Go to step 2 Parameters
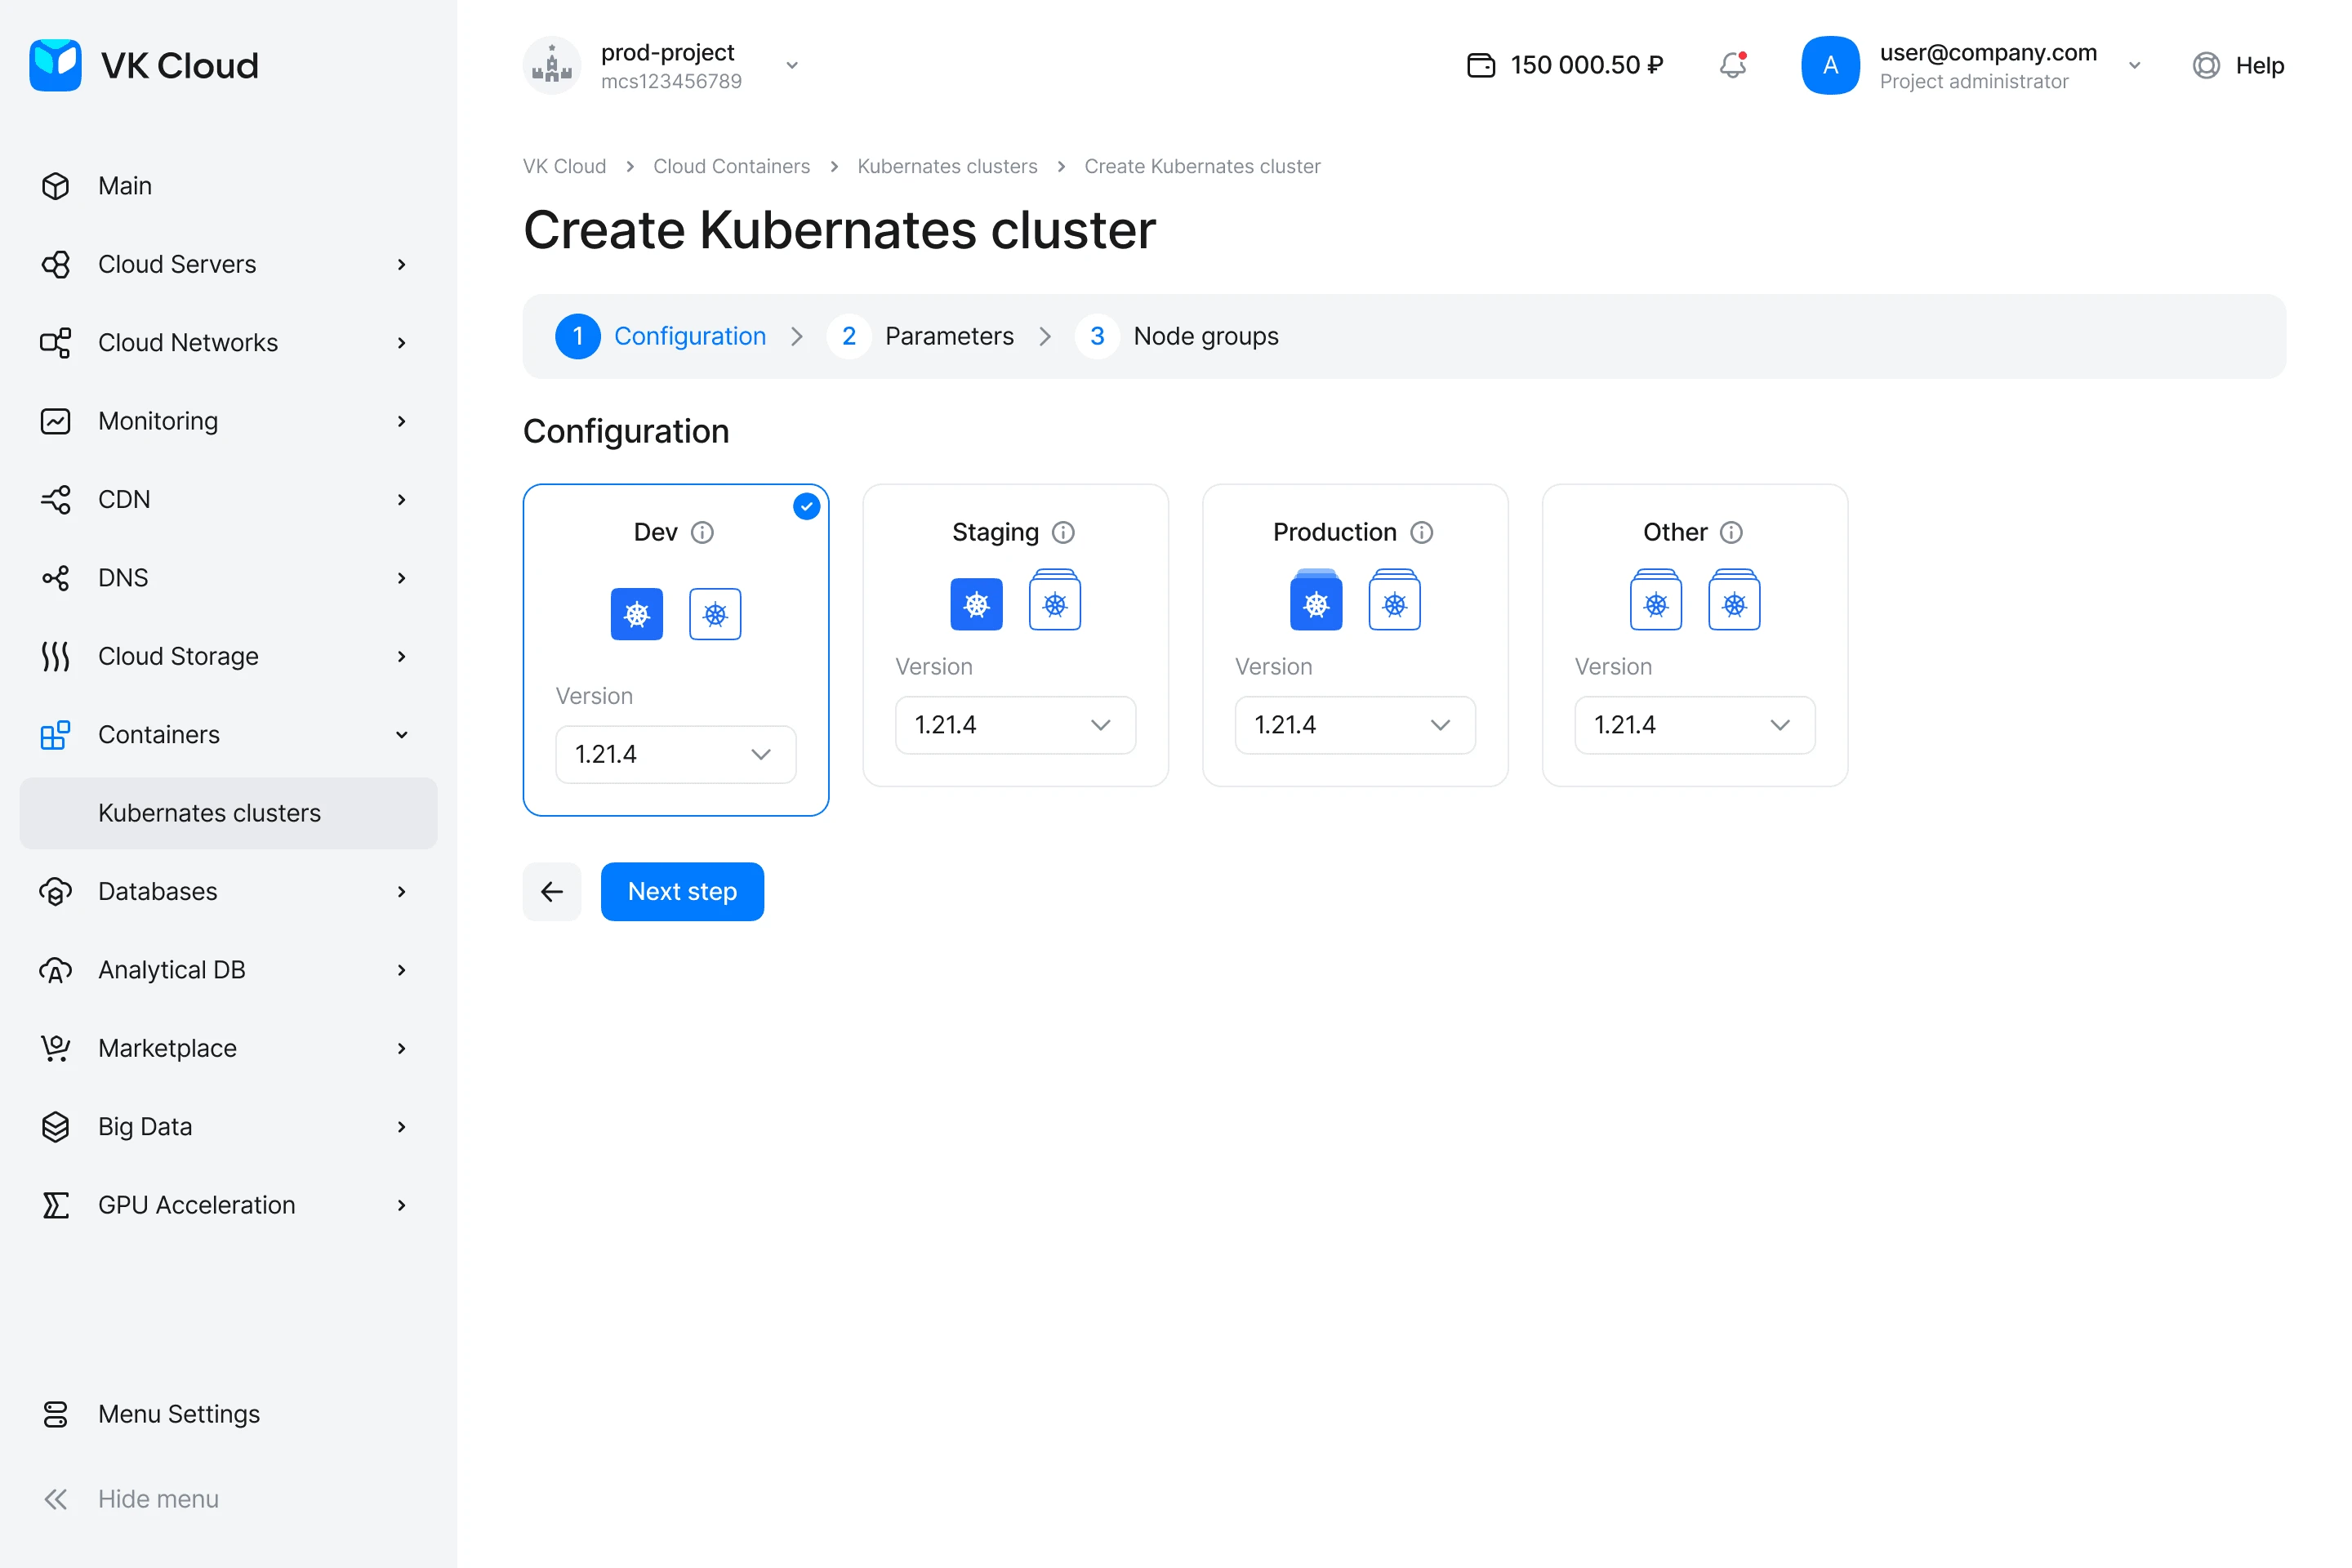This screenshot has width=2352, height=1568. pos(920,336)
